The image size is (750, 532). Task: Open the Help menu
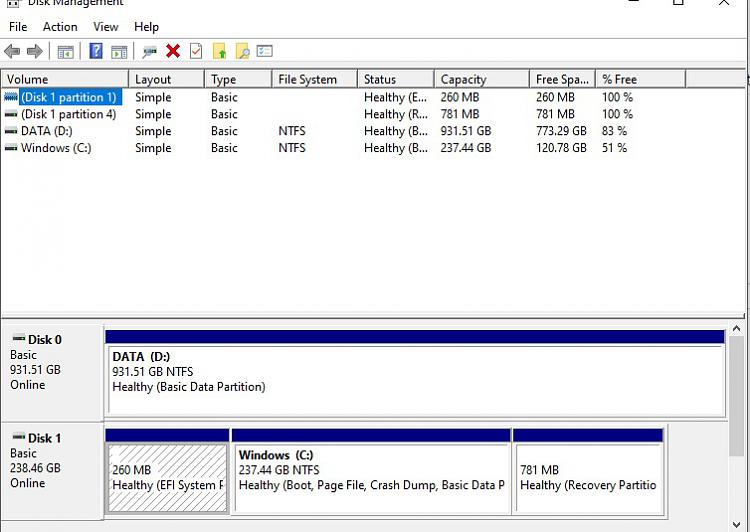click(146, 27)
